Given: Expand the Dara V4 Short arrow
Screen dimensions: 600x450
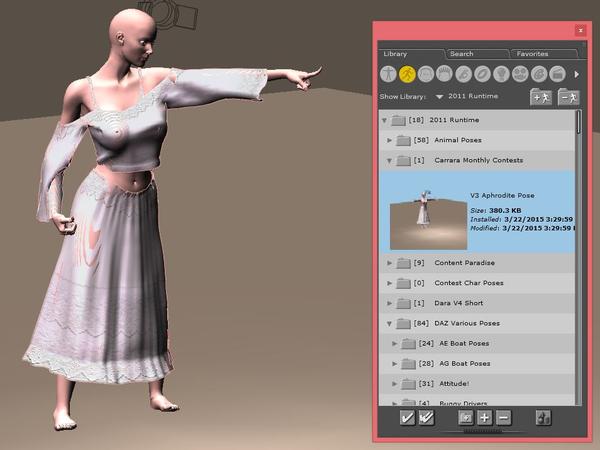Looking at the screenshot, I should [390, 303].
